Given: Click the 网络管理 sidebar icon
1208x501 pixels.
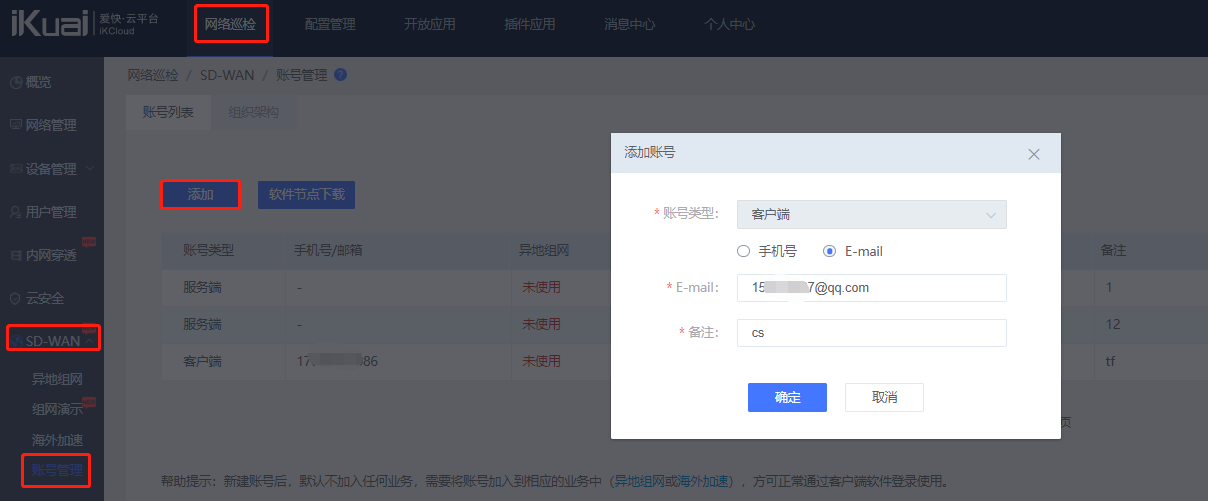Looking at the screenshot, I should click(x=16, y=125).
